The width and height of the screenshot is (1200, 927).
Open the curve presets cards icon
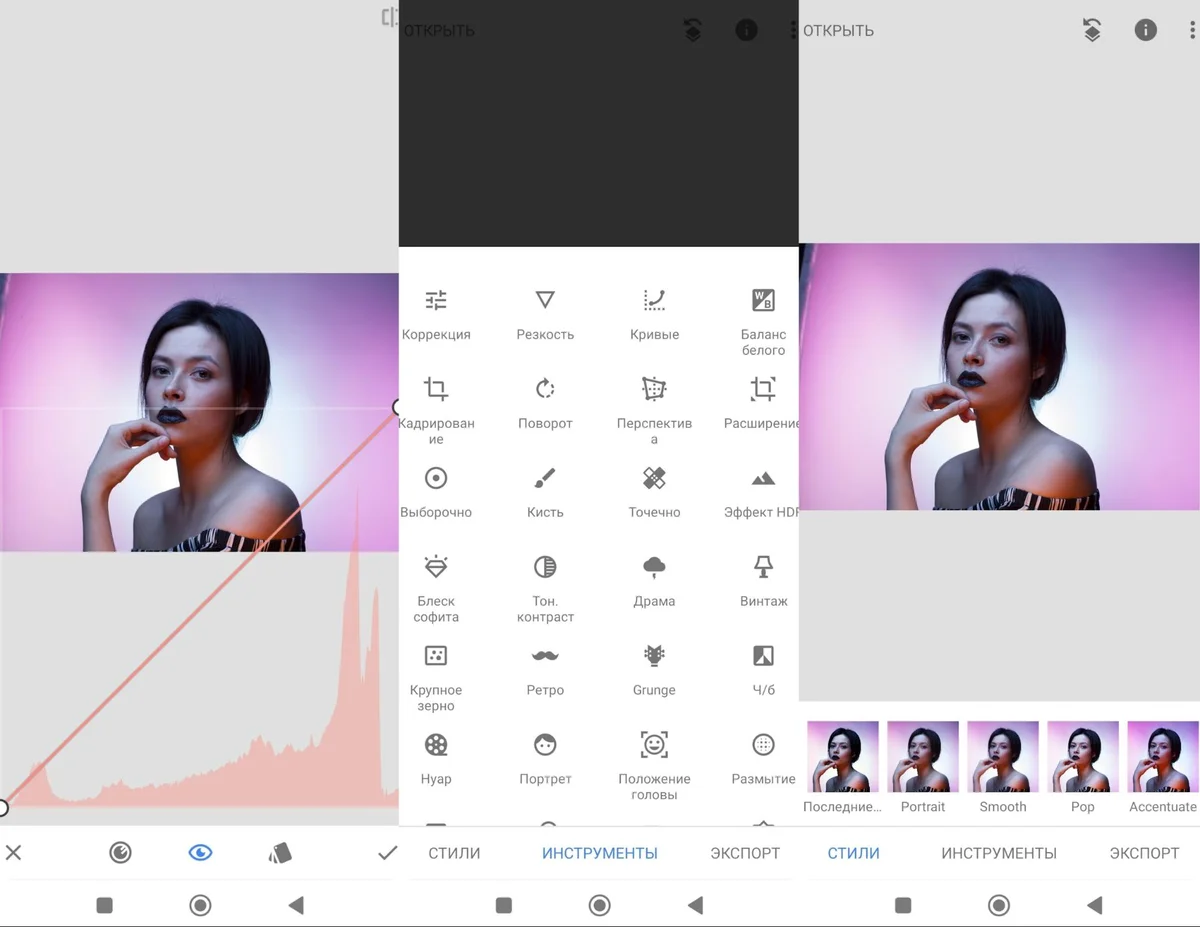pos(280,853)
